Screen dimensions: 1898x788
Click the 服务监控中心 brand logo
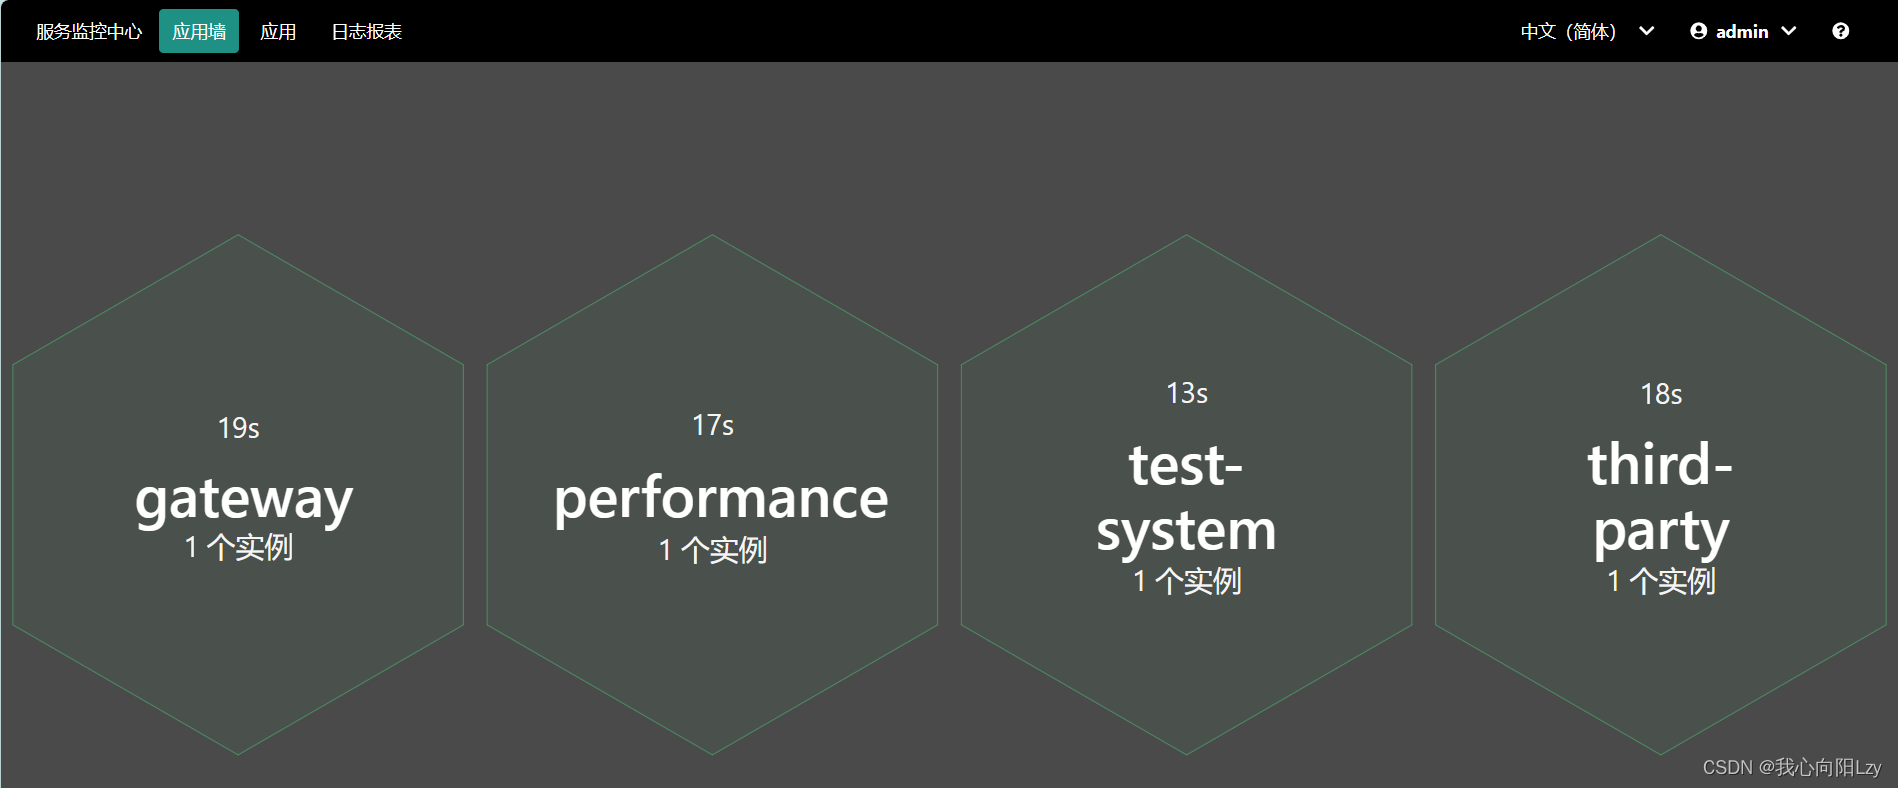(x=87, y=31)
